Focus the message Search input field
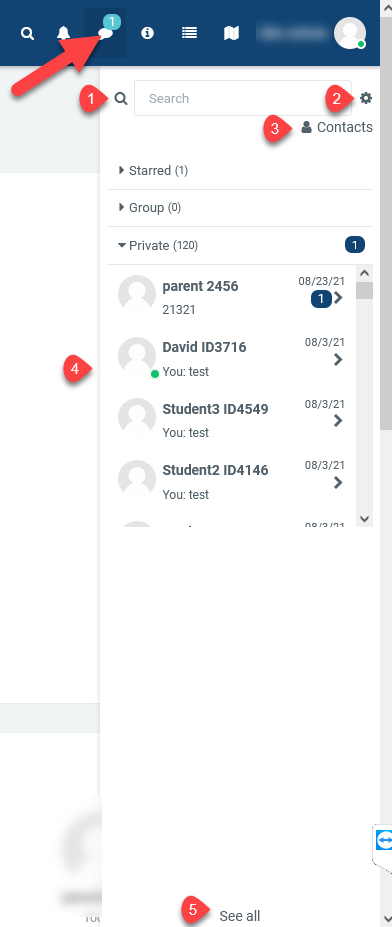This screenshot has height=927, width=392. (x=243, y=98)
